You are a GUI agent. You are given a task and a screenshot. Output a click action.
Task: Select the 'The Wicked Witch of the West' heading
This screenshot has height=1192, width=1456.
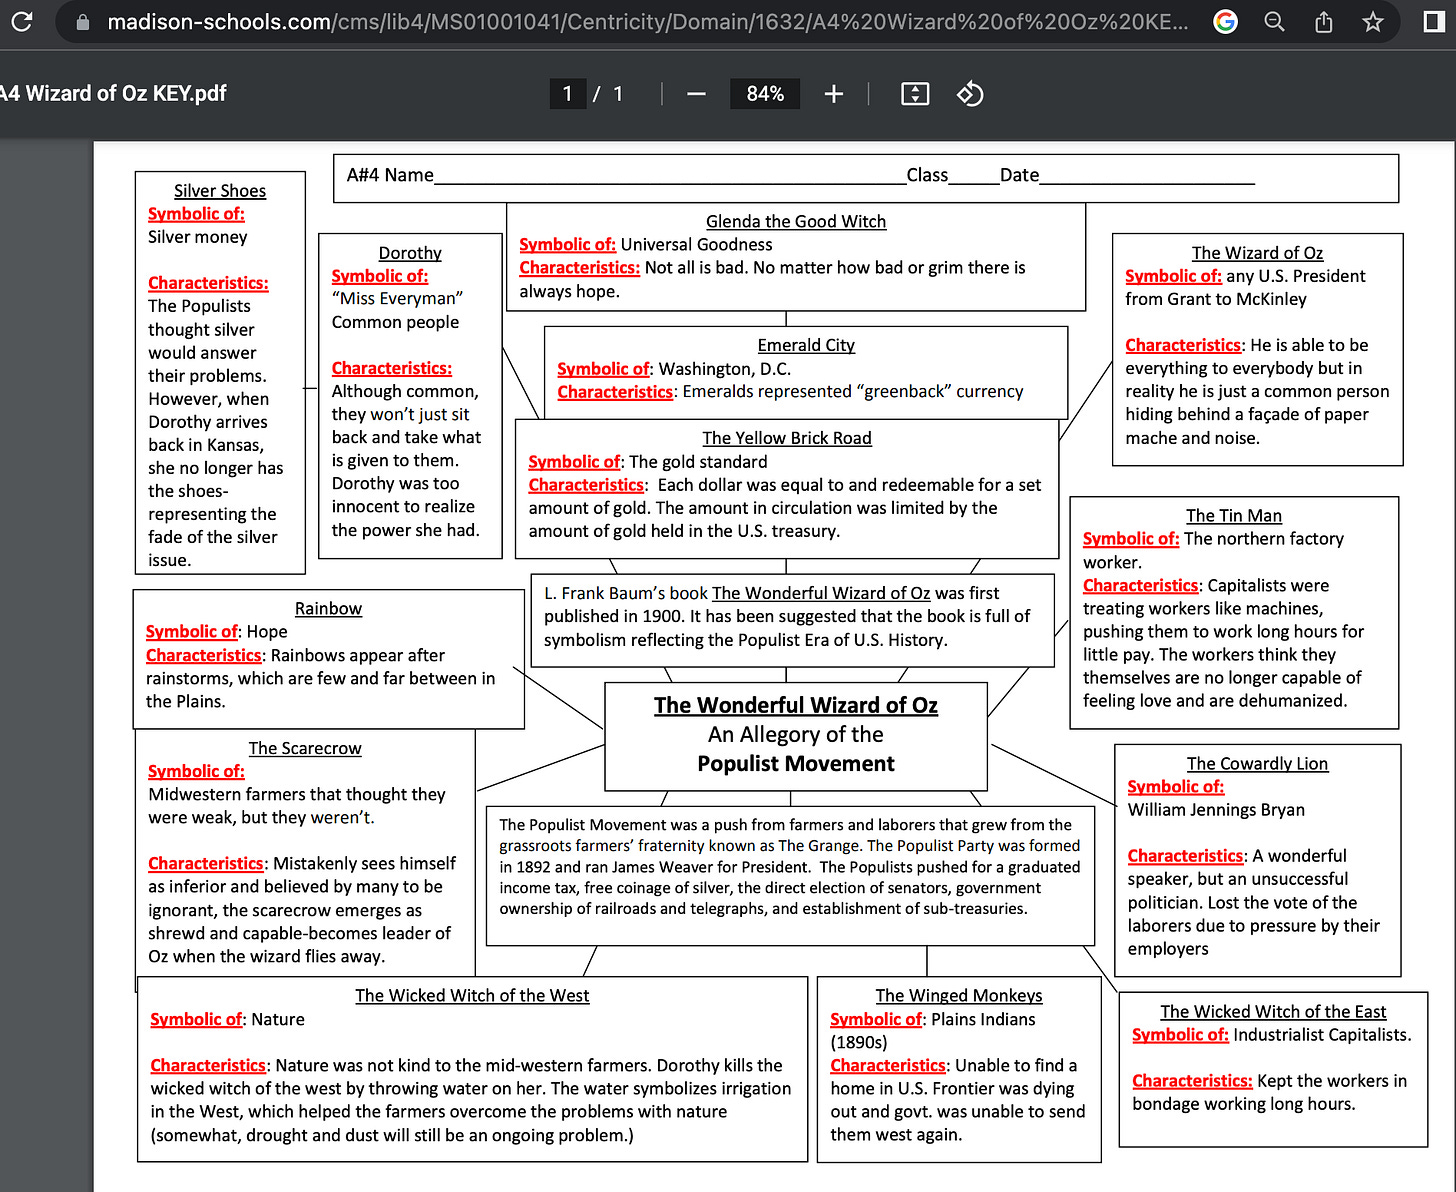tap(472, 996)
